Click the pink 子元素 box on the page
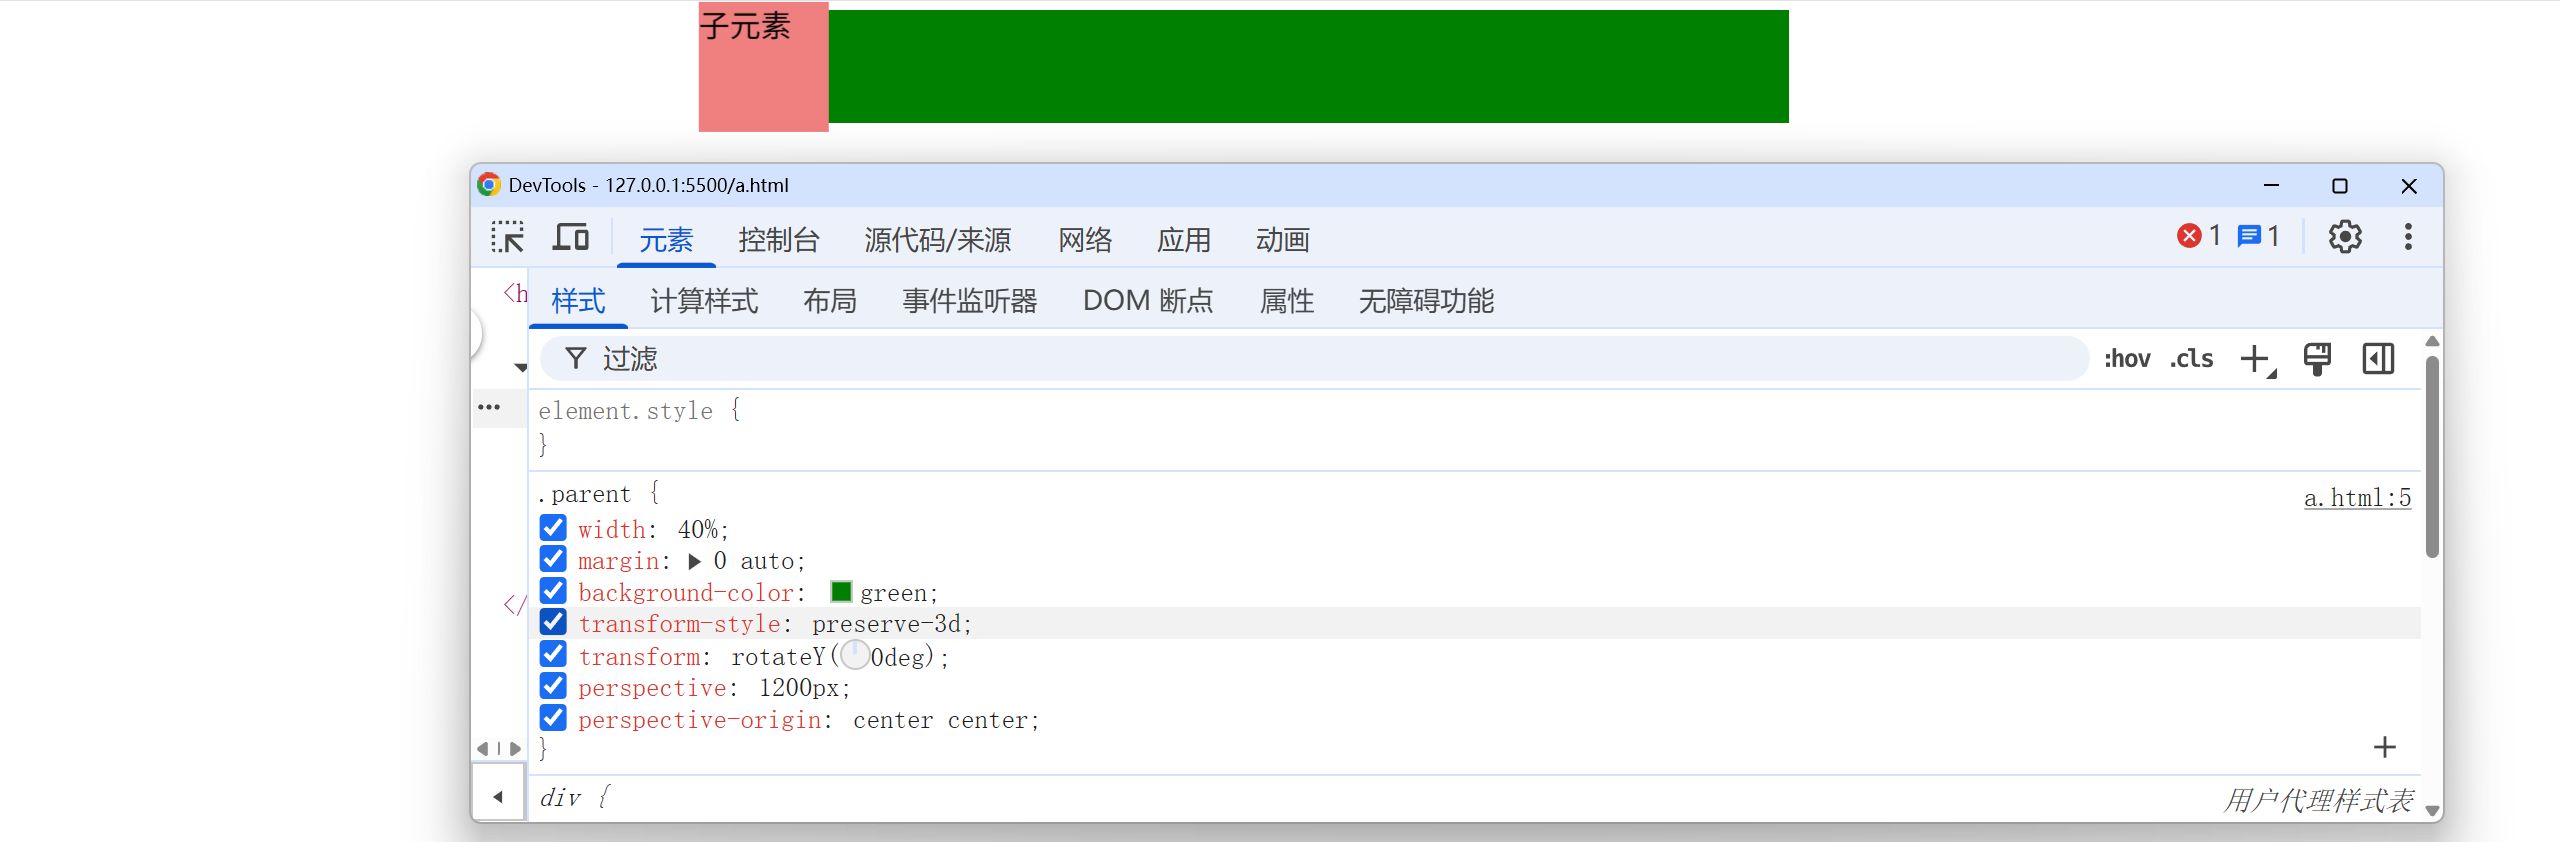The width and height of the screenshot is (2560, 842). pos(763,67)
